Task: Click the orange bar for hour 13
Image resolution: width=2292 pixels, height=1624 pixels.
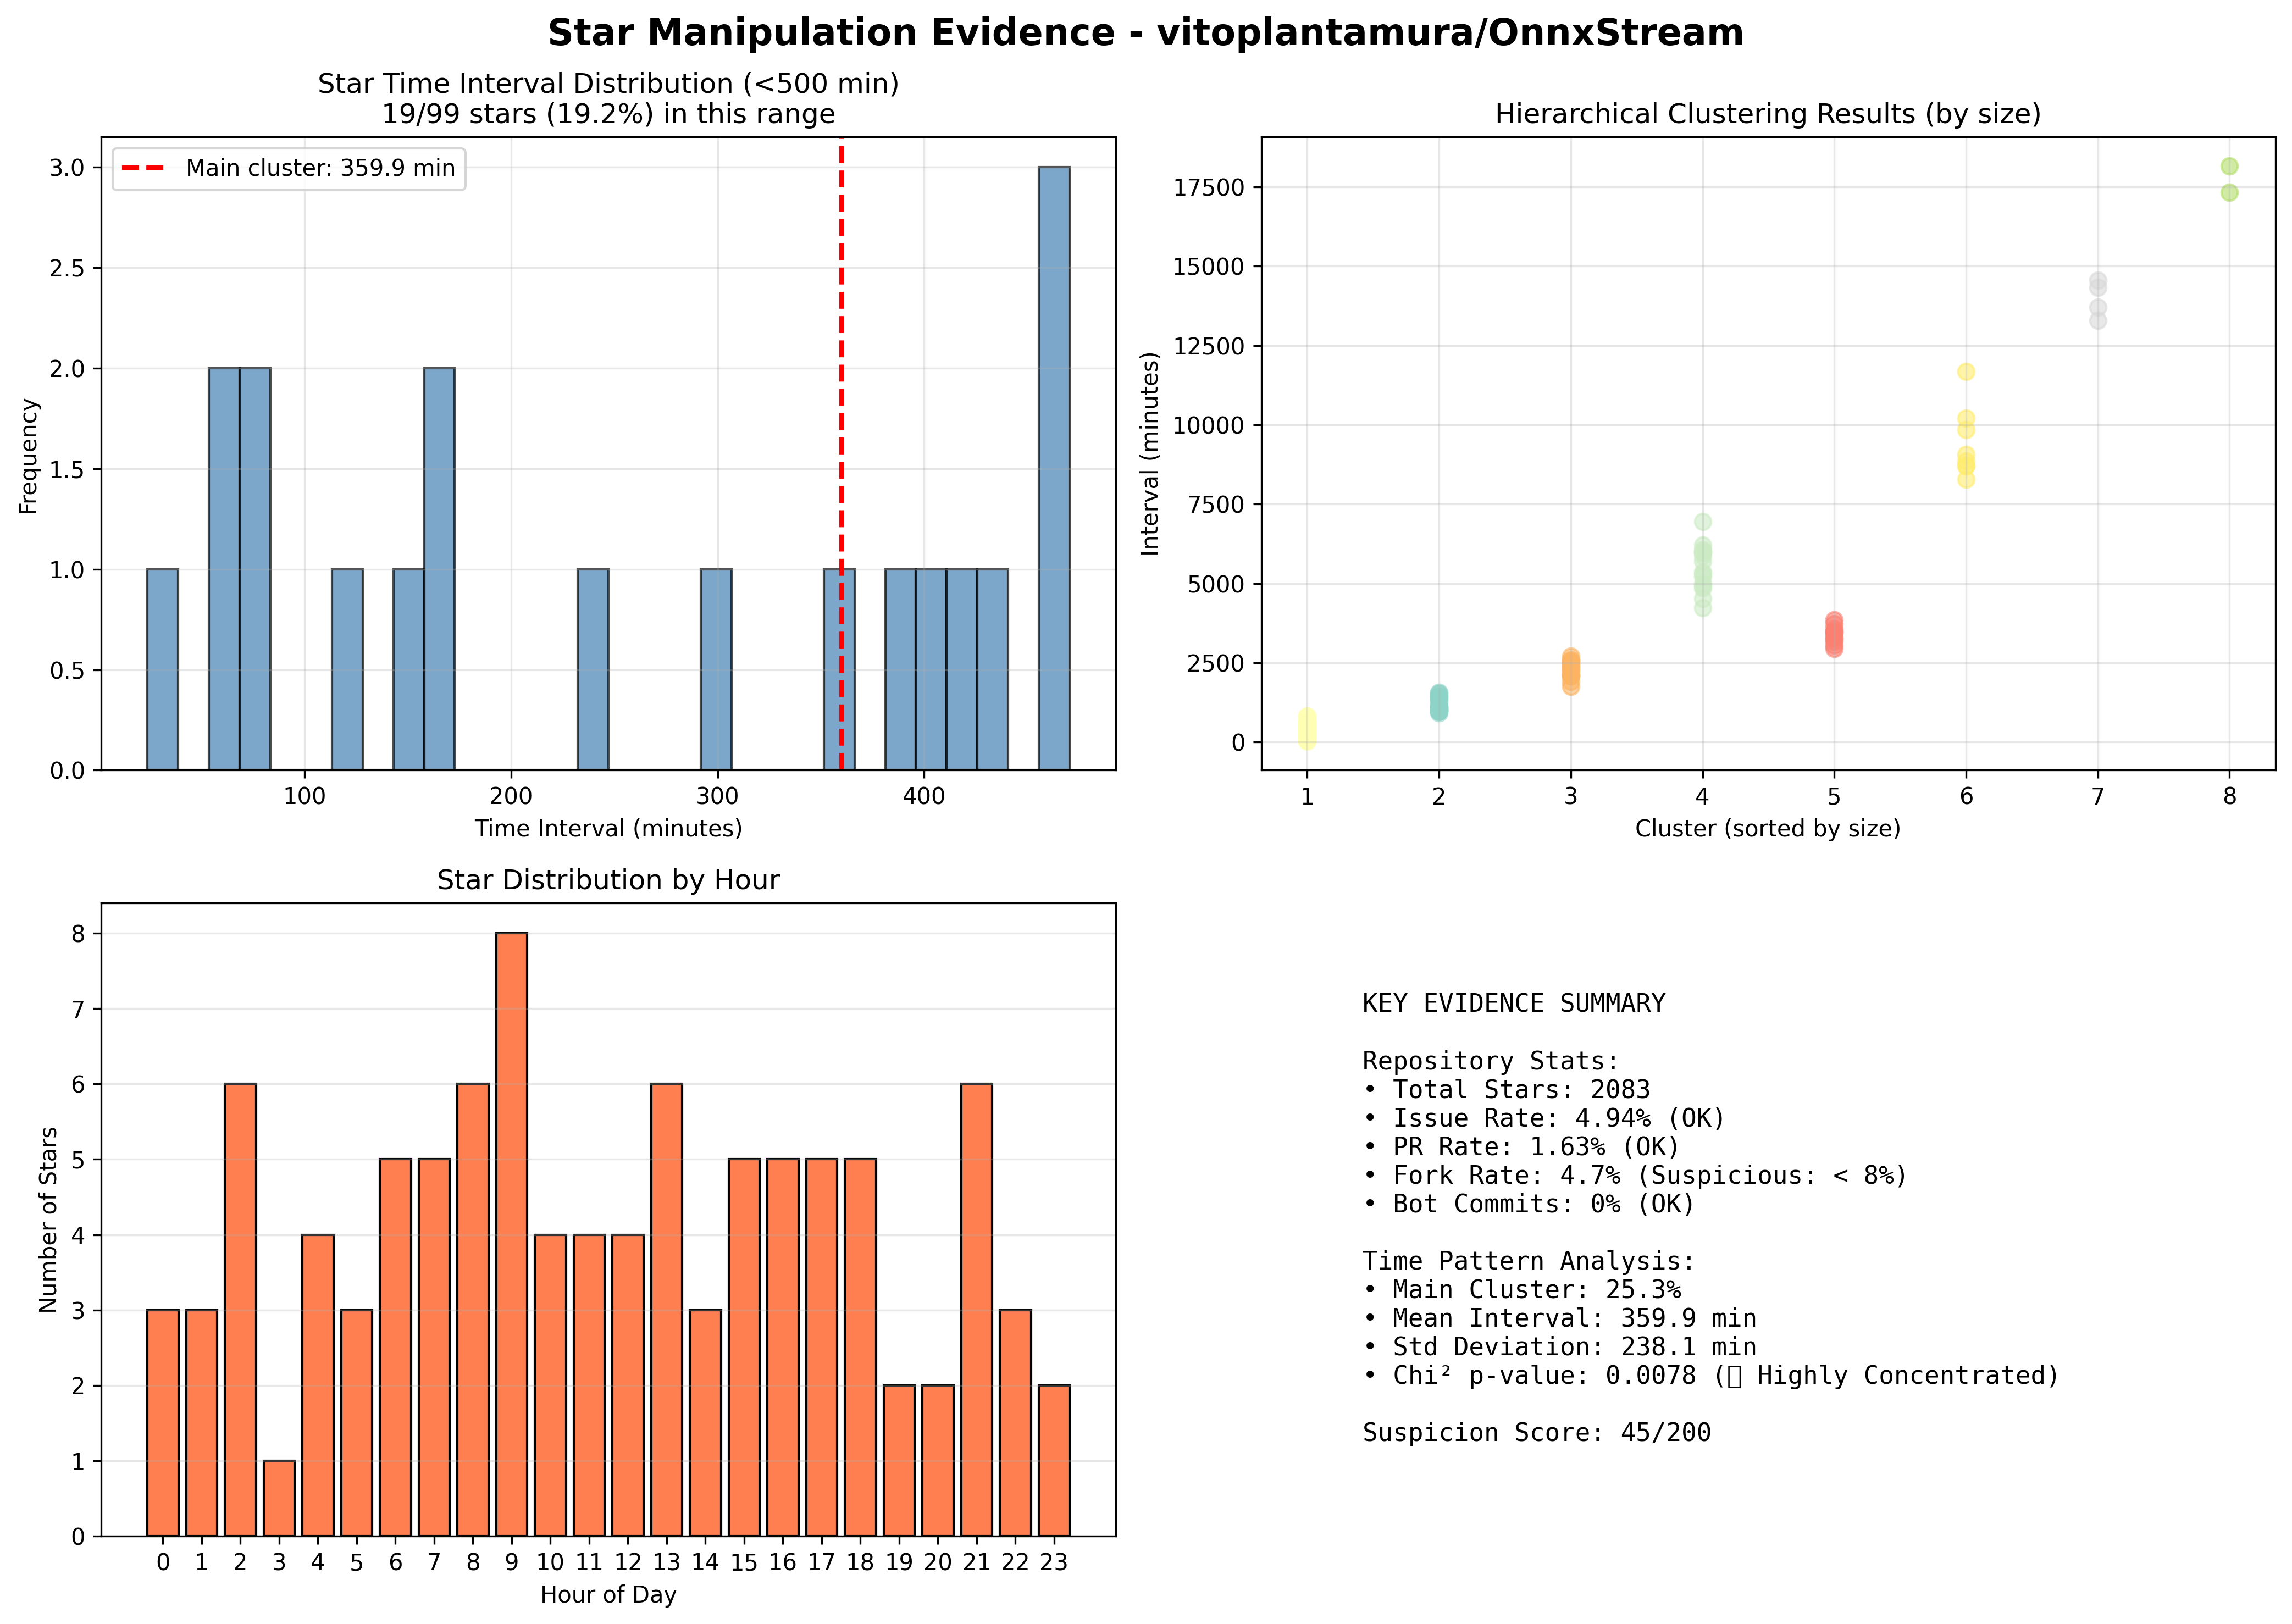Action: click(x=666, y=1310)
